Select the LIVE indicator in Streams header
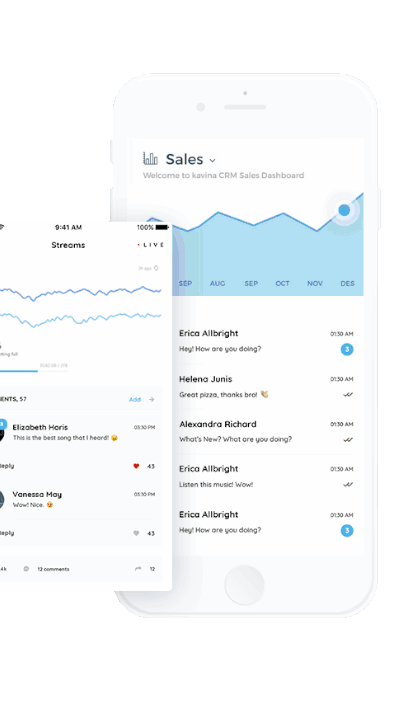Viewport: 395px width, 725px height. 150,245
